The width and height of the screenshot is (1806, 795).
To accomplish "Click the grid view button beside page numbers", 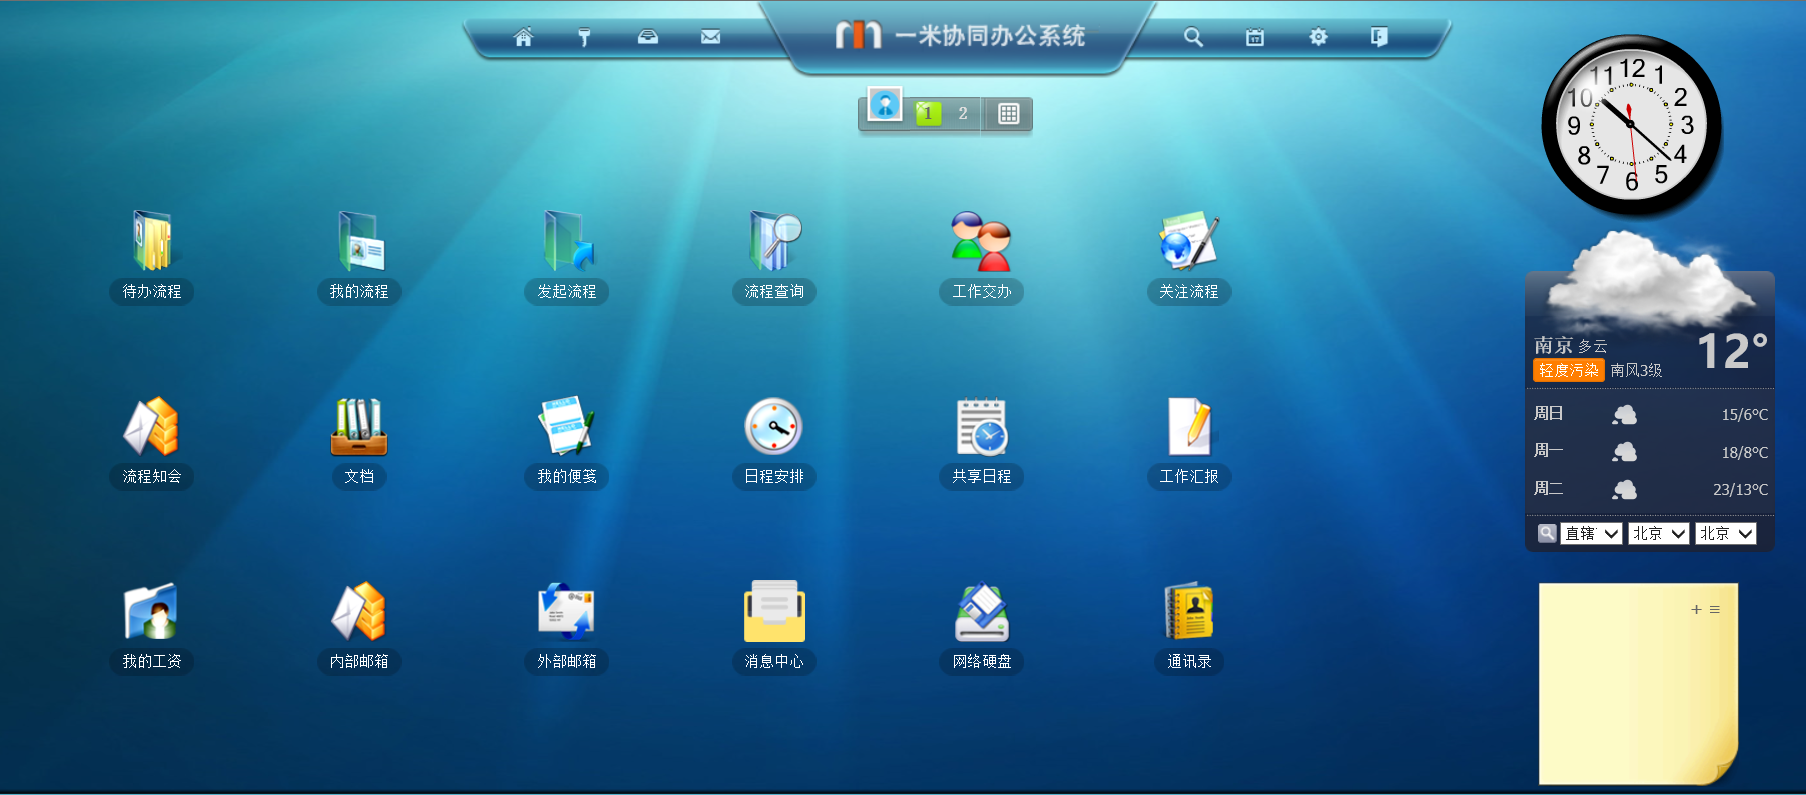I will [1008, 114].
